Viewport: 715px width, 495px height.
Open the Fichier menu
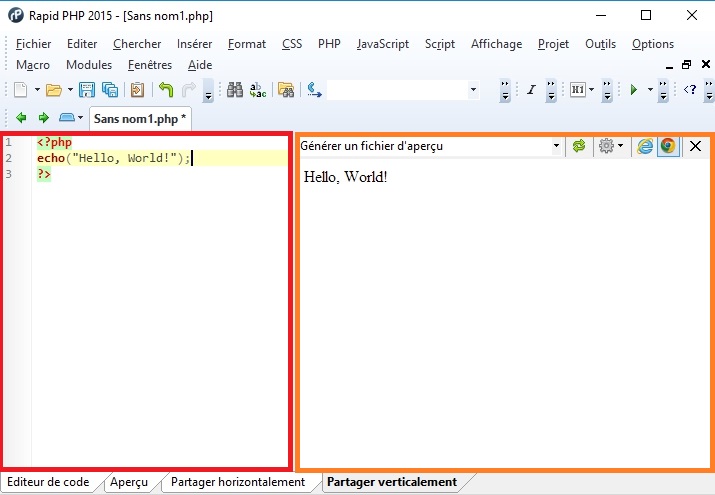tap(33, 44)
